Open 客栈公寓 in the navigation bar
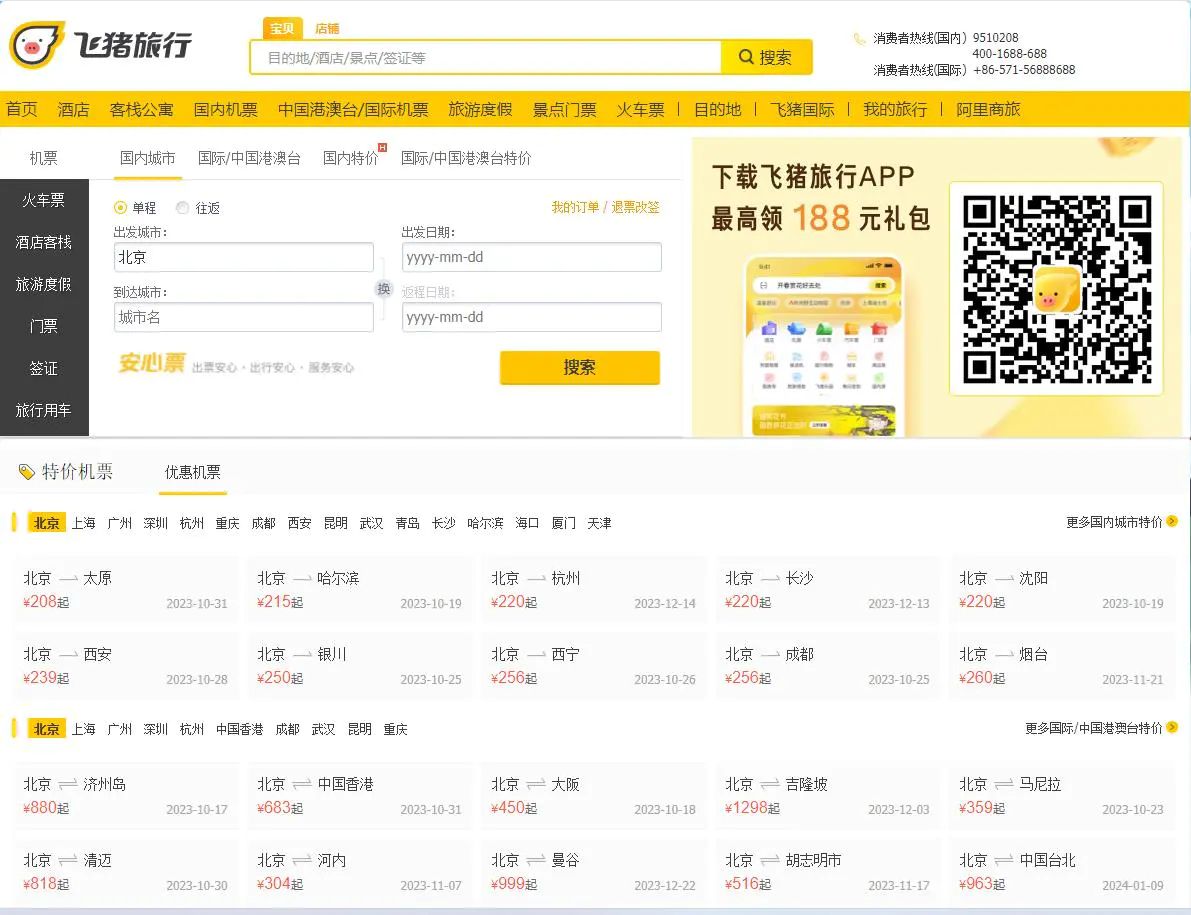The height and width of the screenshot is (915, 1191). pyautogui.click(x=141, y=109)
